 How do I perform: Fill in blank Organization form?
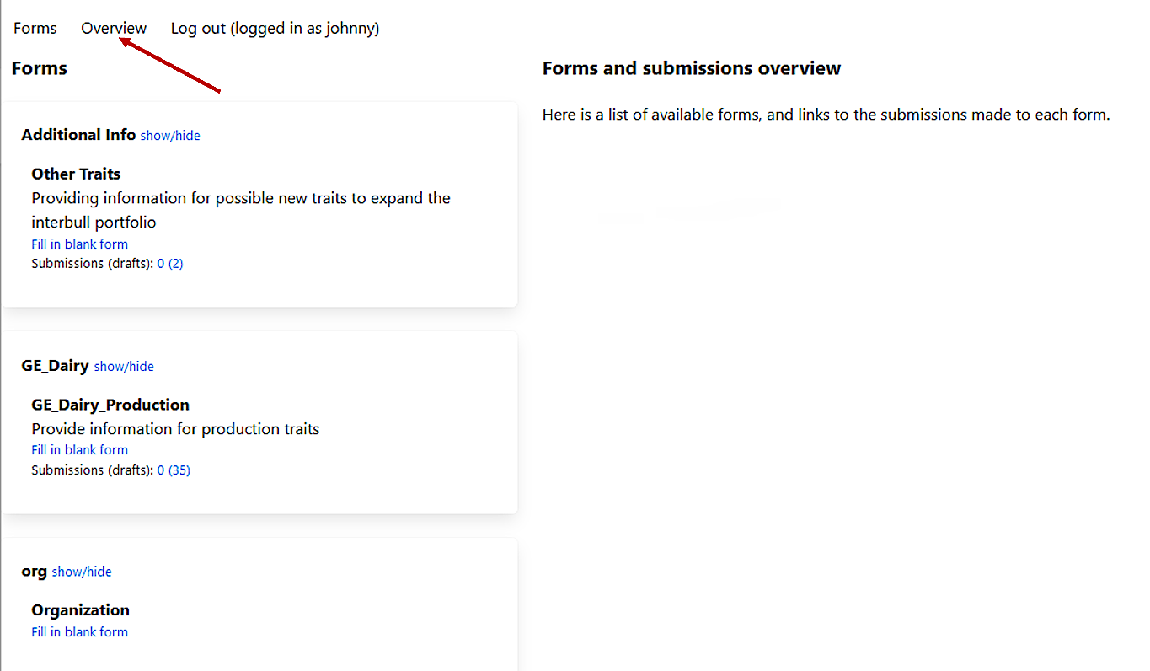click(x=79, y=632)
